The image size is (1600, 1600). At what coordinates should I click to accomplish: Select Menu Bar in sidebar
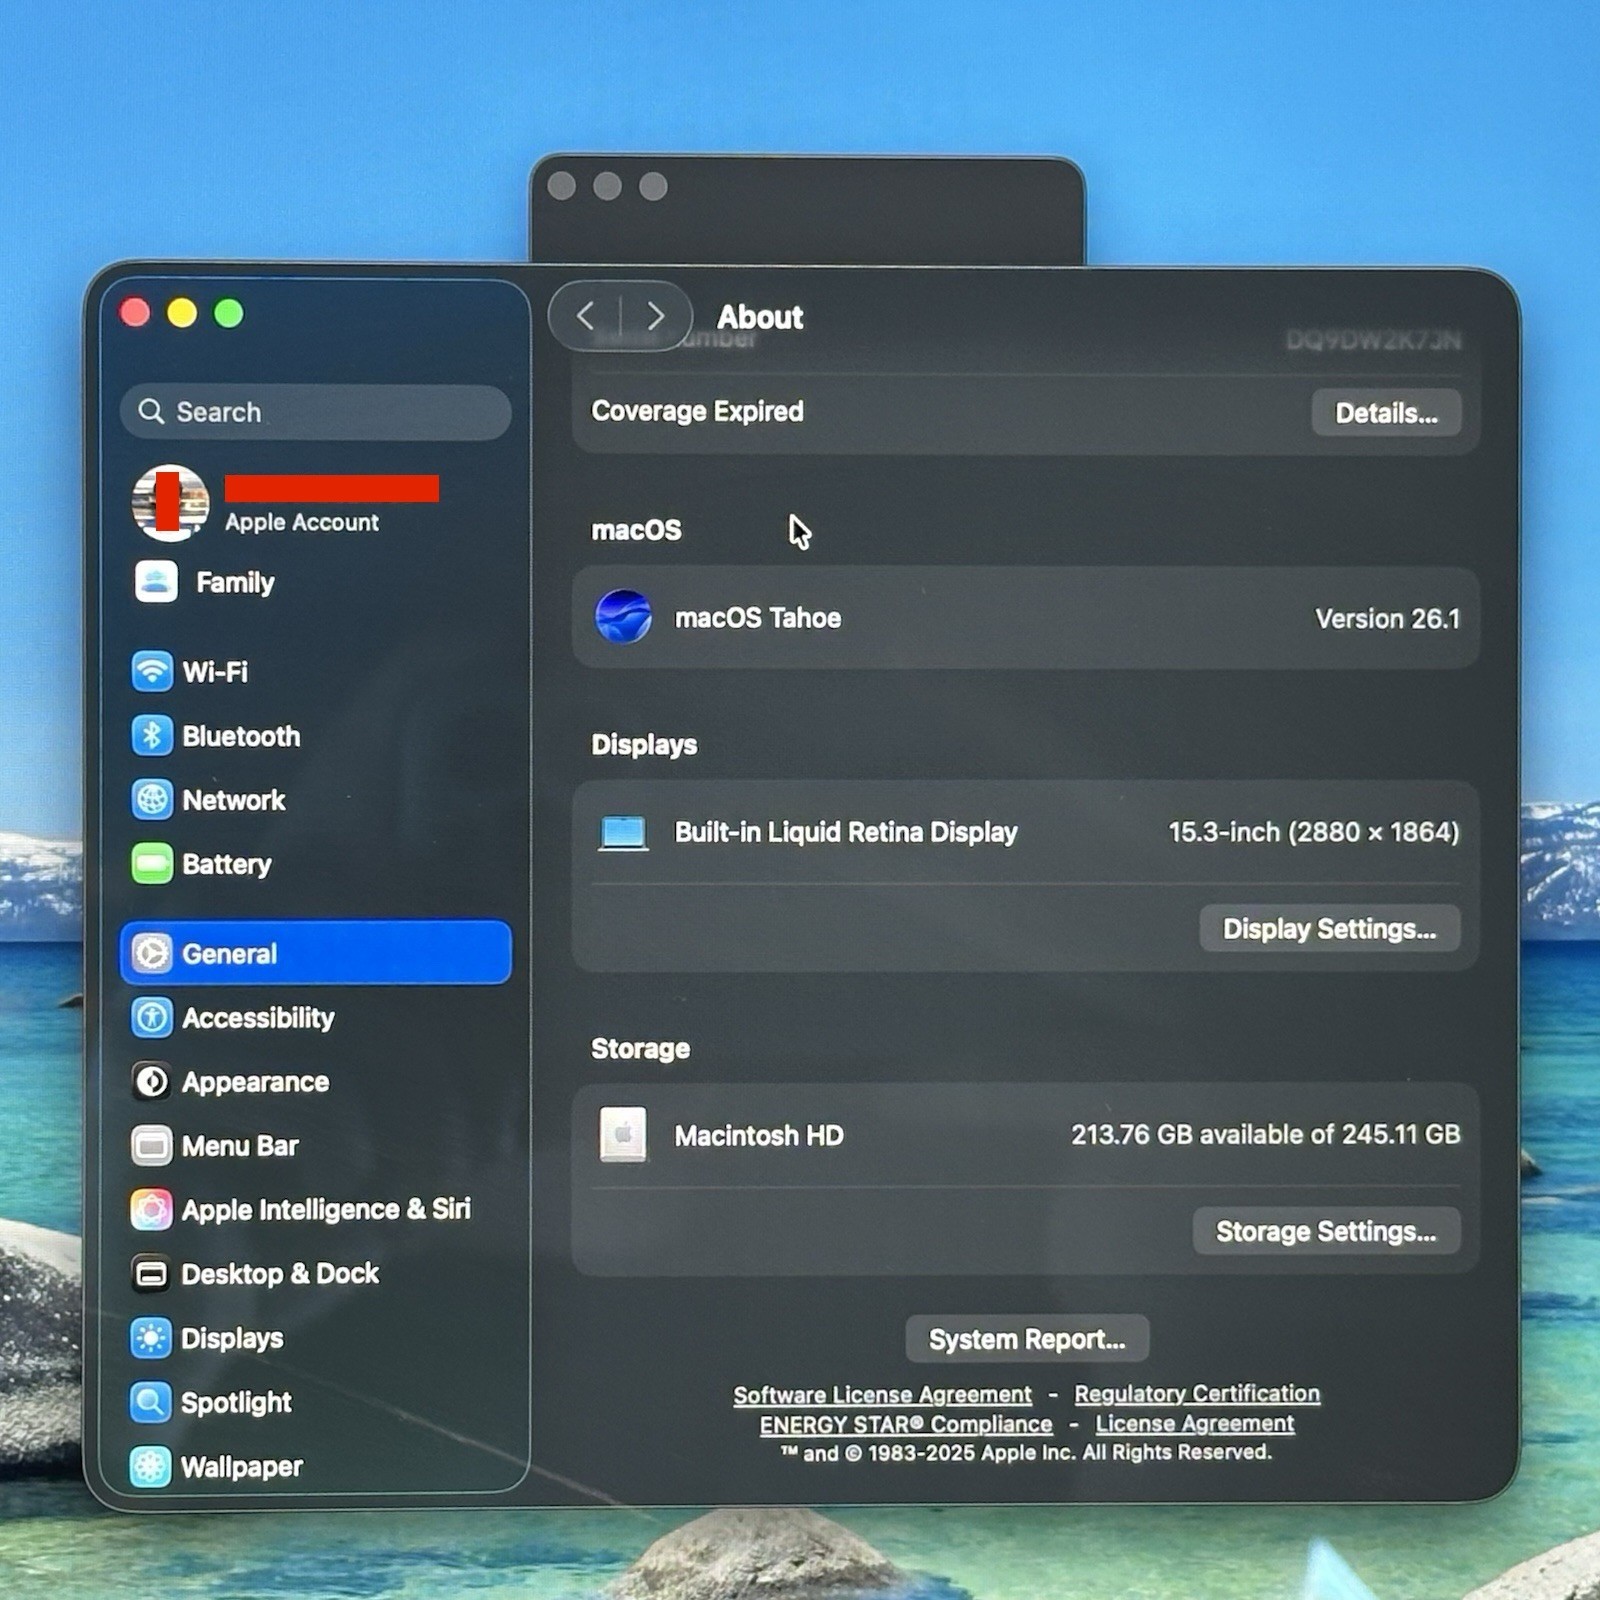click(239, 1146)
